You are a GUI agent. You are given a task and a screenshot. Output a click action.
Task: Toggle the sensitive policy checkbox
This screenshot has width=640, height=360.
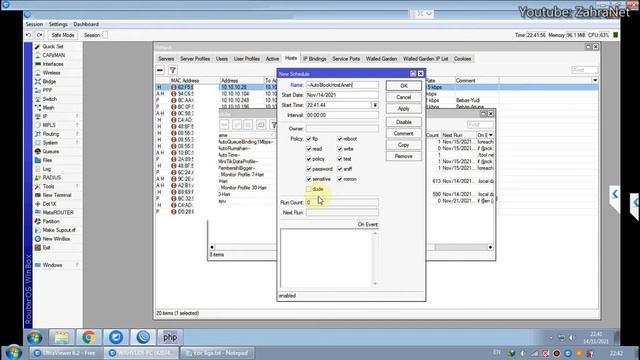pyautogui.click(x=309, y=179)
